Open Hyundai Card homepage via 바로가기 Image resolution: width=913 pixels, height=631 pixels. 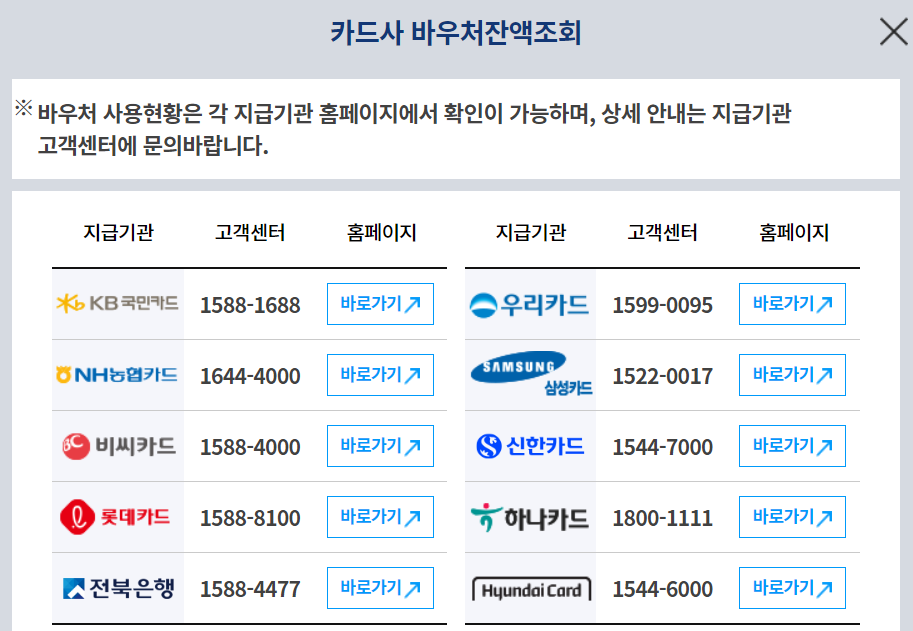pos(792,588)
